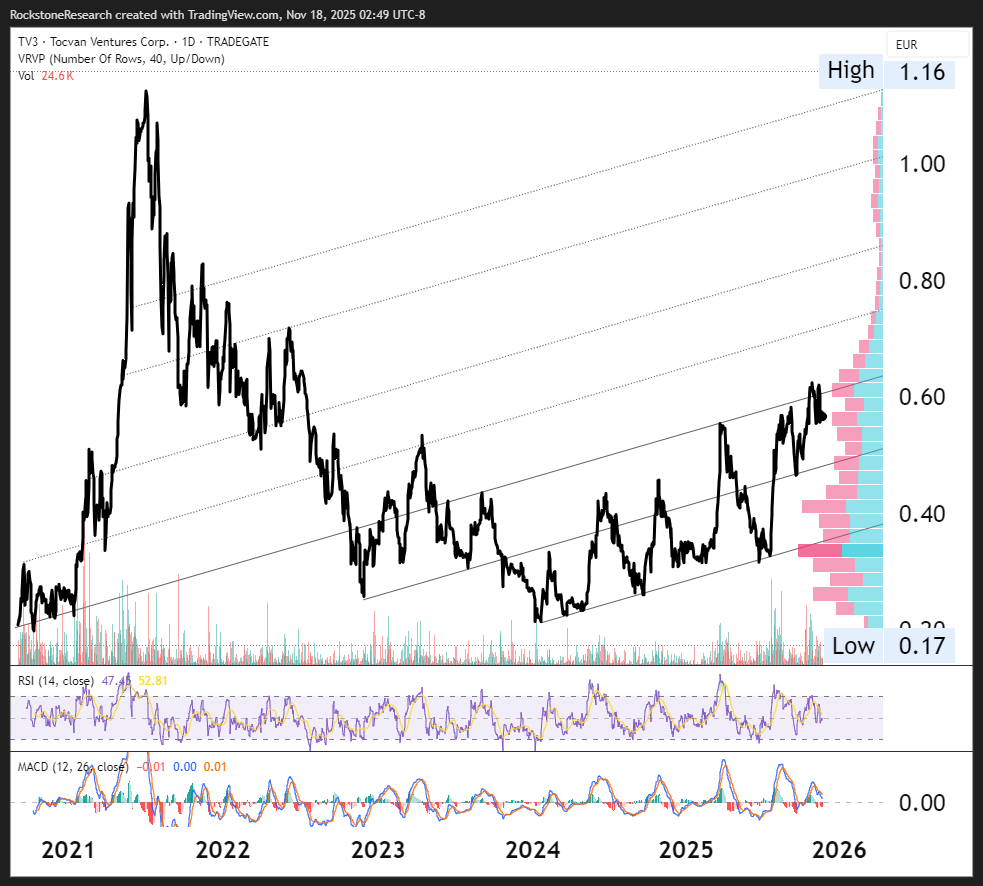The image size is (983, 886).
Task: Select 2021 on the time axis
Action: click(68, 850)
